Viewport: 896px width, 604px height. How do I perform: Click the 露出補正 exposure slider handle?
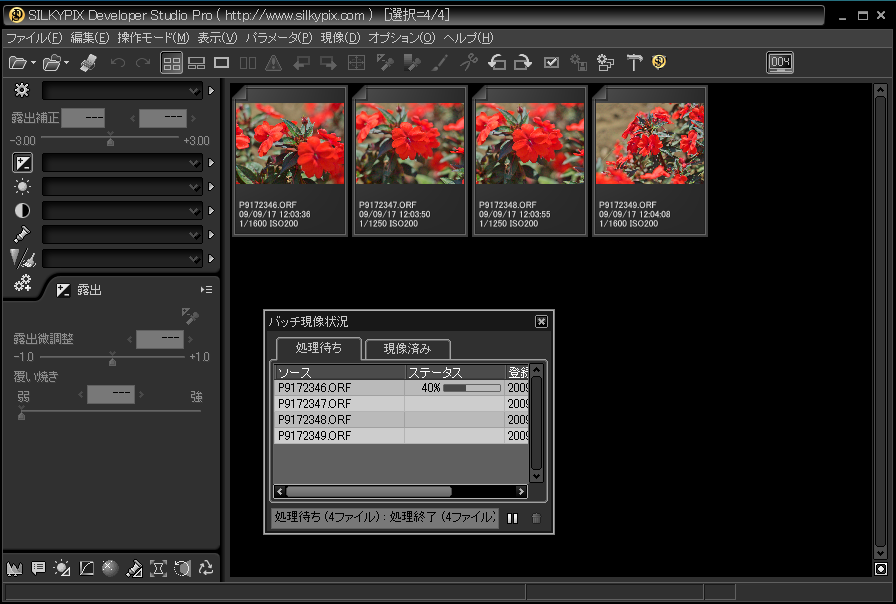[110, 141]
